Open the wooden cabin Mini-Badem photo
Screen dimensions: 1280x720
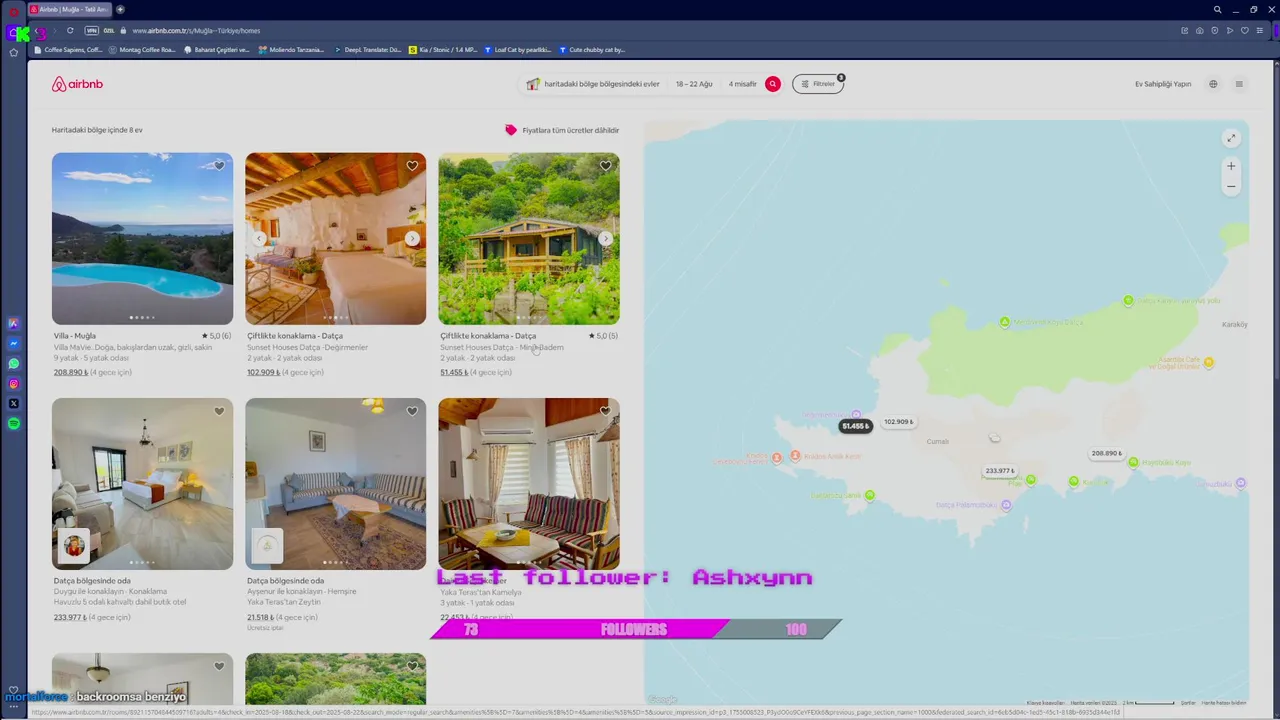528,238
